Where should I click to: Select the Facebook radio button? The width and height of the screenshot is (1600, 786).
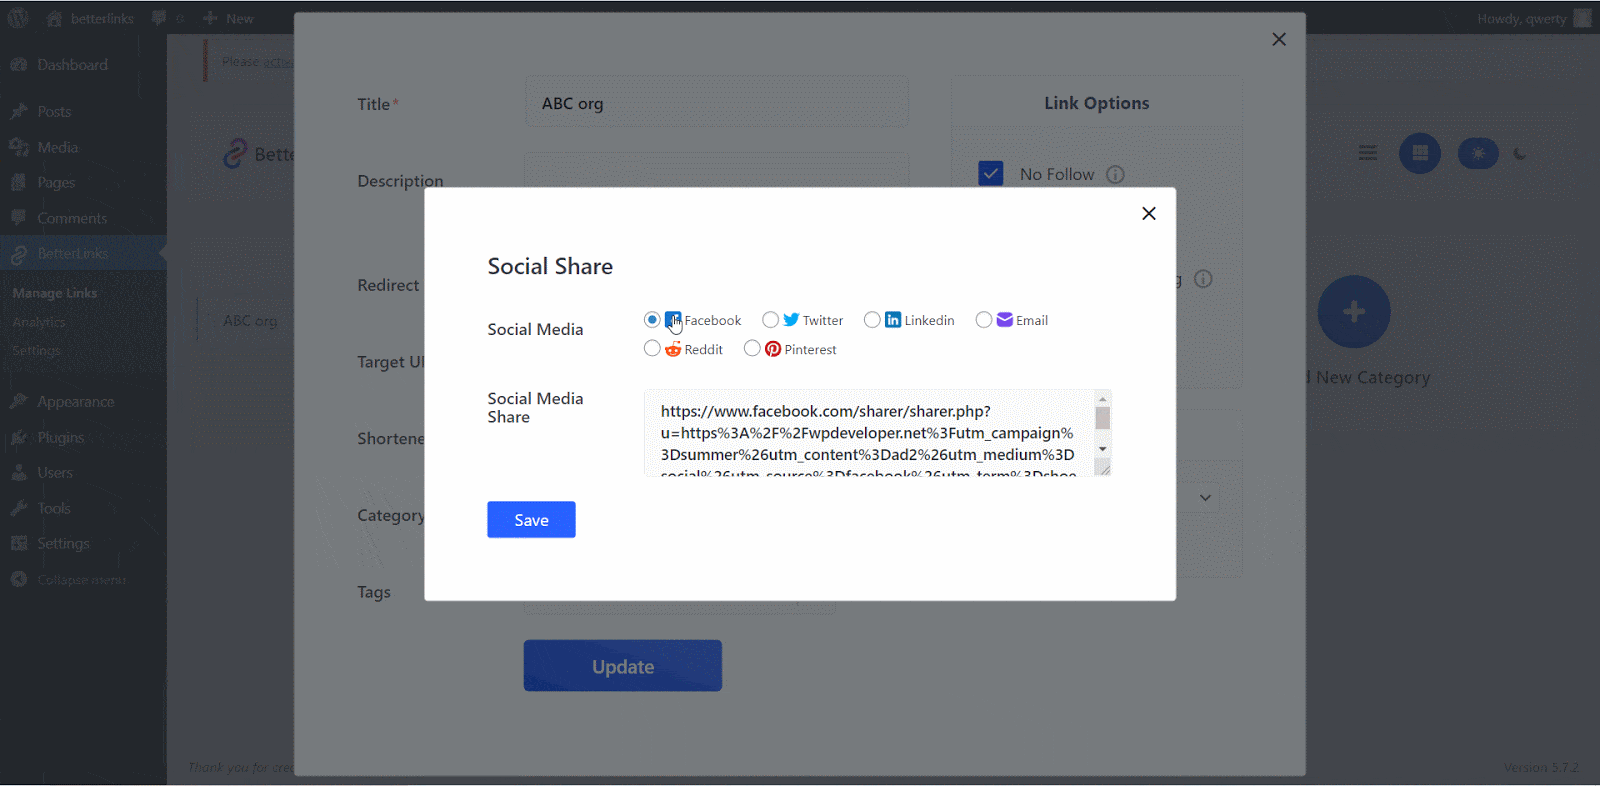click(x=652, y=320)
